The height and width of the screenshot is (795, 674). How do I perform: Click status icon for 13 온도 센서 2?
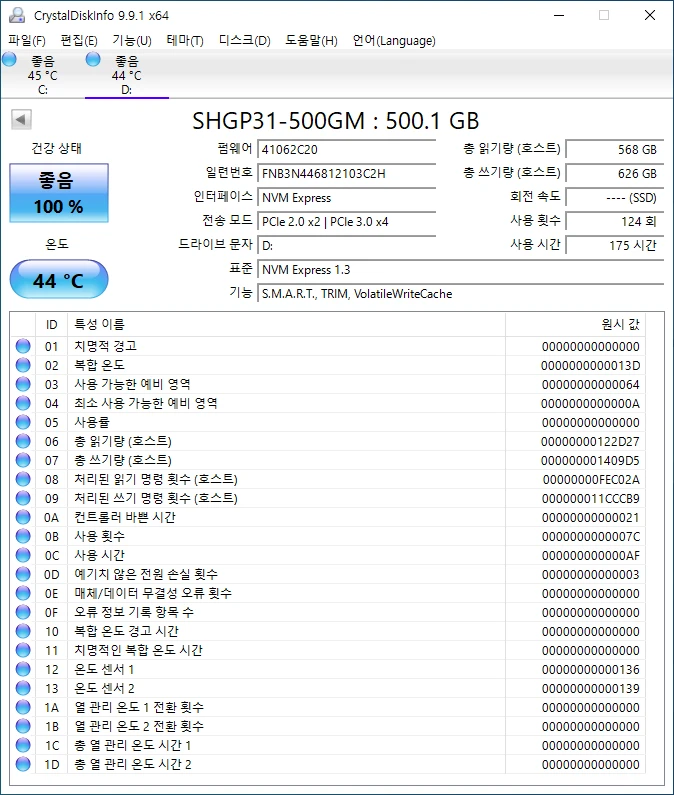[x=23, y=688]
